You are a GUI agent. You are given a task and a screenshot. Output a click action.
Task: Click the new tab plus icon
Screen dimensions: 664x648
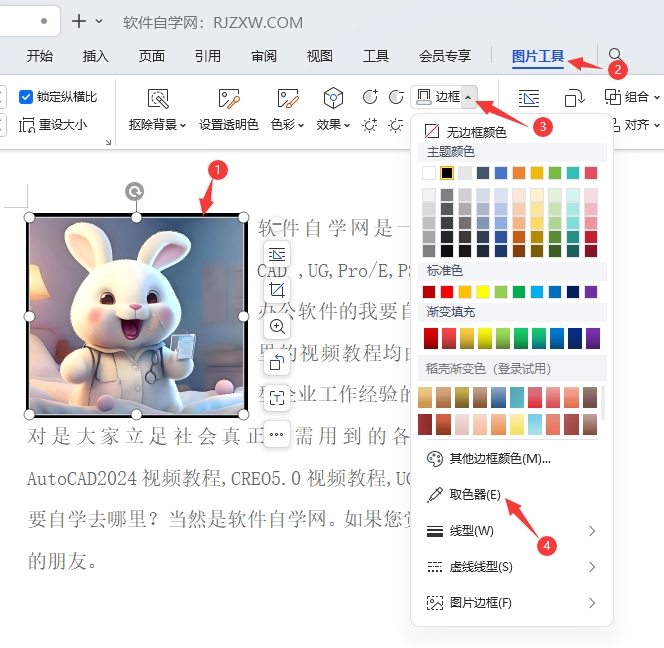(x=79, y=21)
